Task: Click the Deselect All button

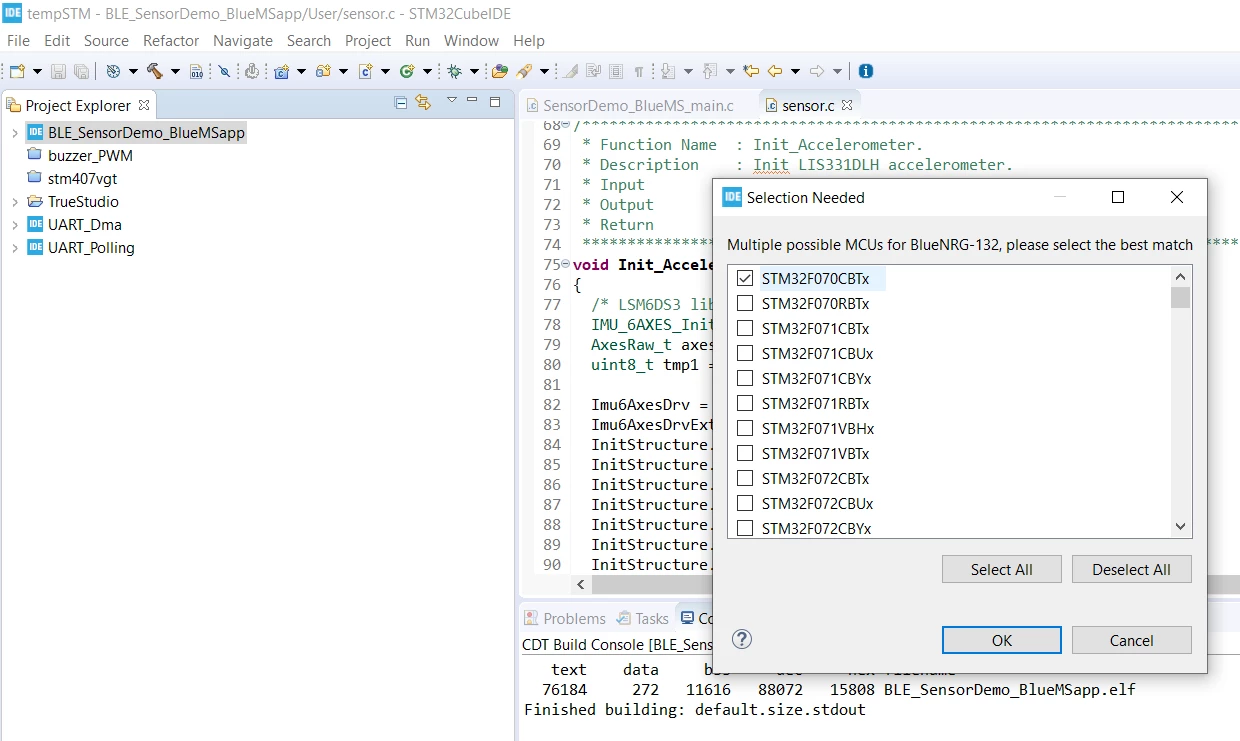Action: [x=1131, y=569]
